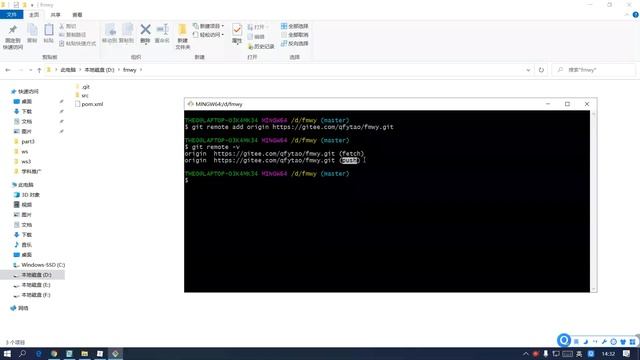
Task: Click the Up one level arrow
Action: click(x=39, y=70)
